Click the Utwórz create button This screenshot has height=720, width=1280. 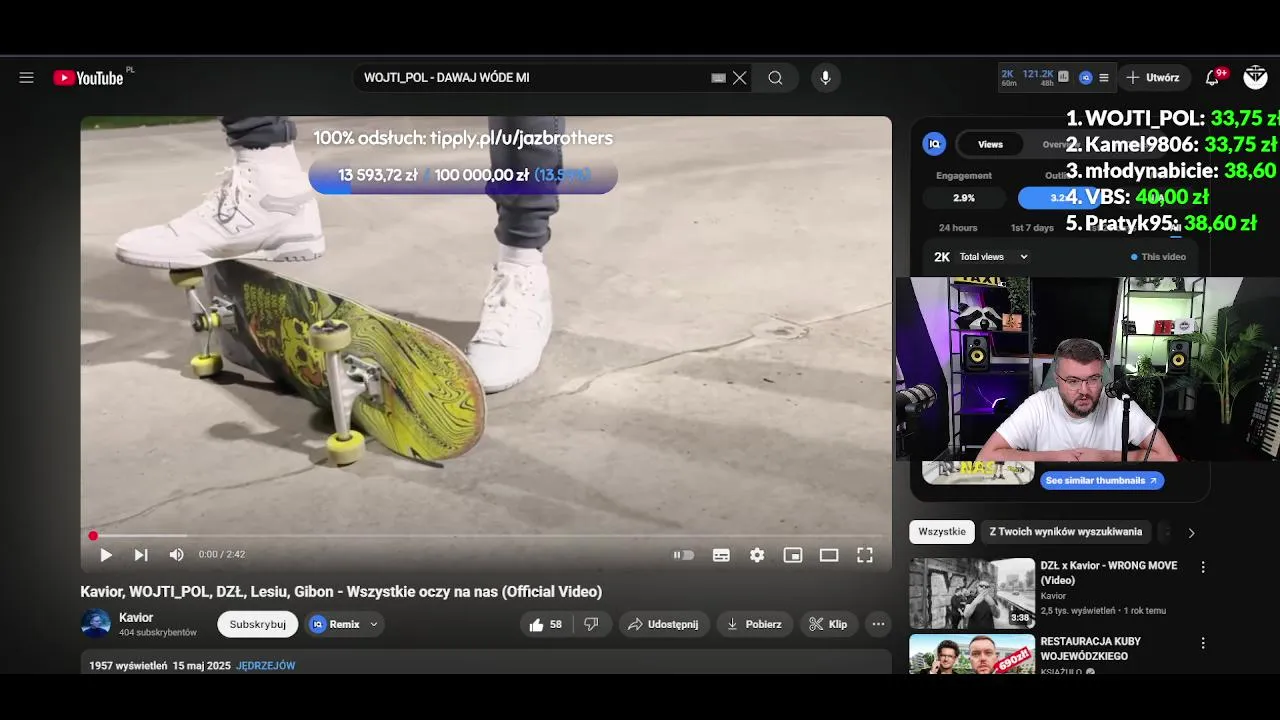(1153, 77)
